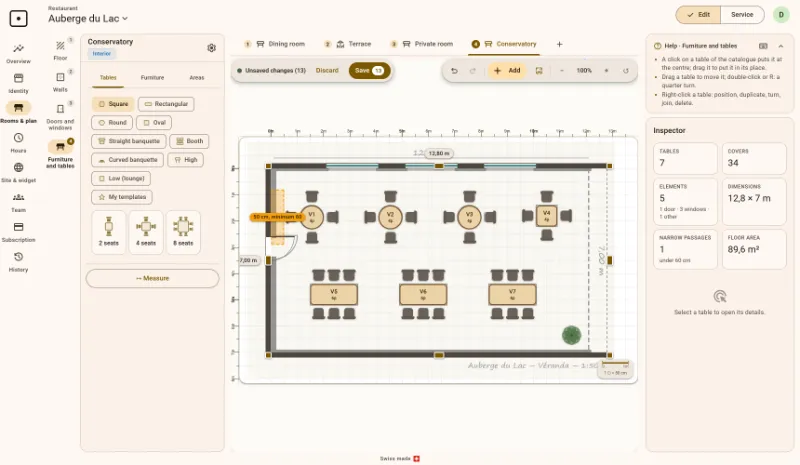
Task: Choose the Booth type
Action: tap(189, 141)
